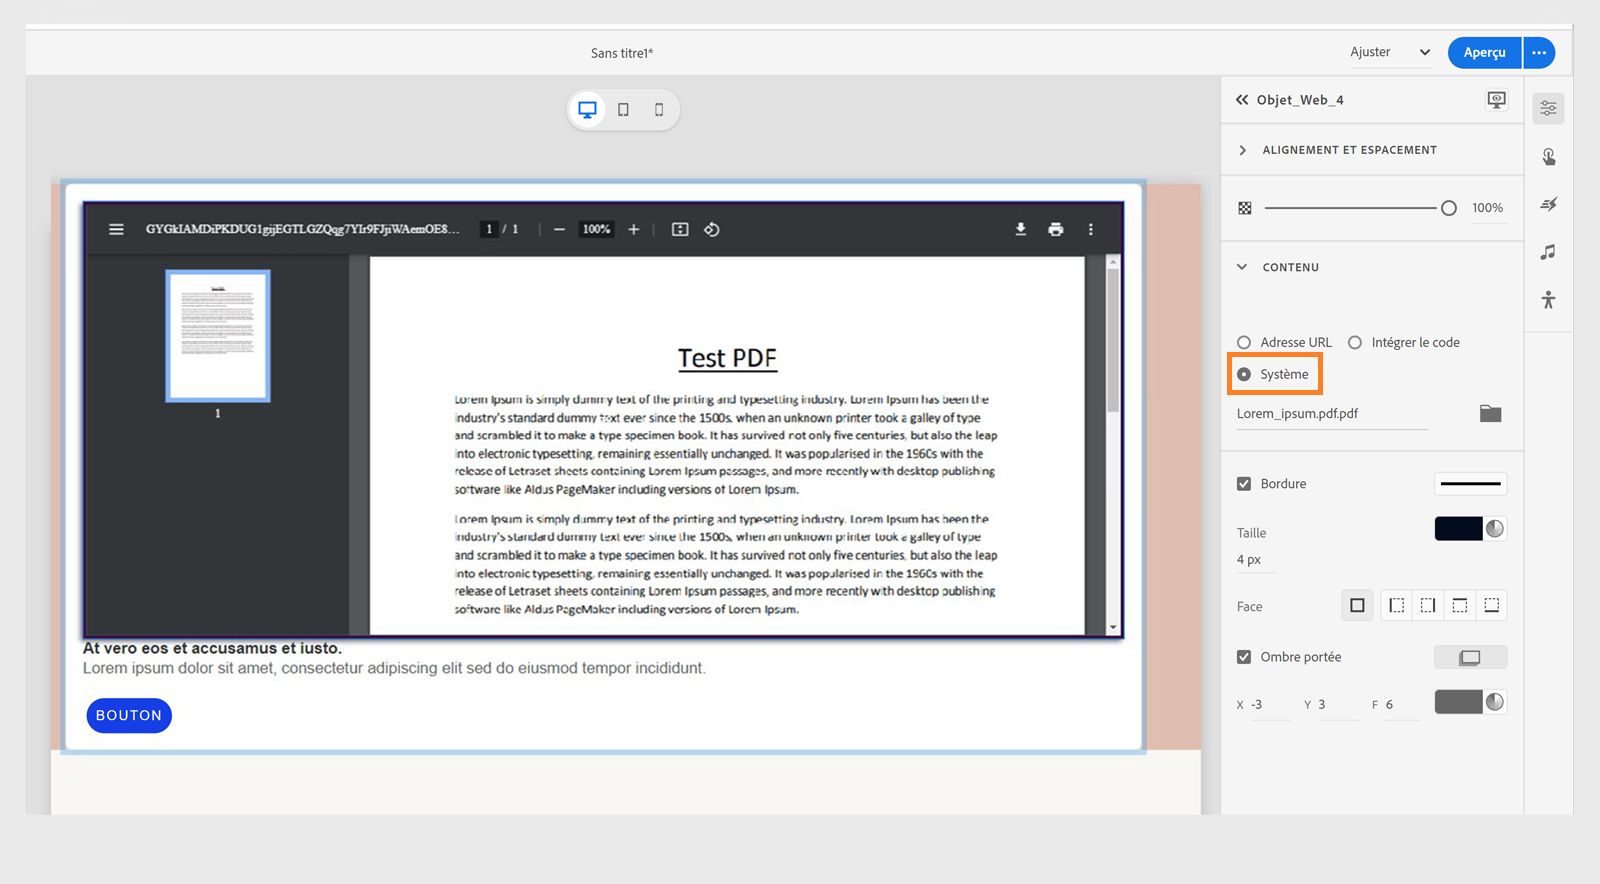Switch to tablet device view
The height and width of the screenshot is (884, 1600).
coord(623,110)
